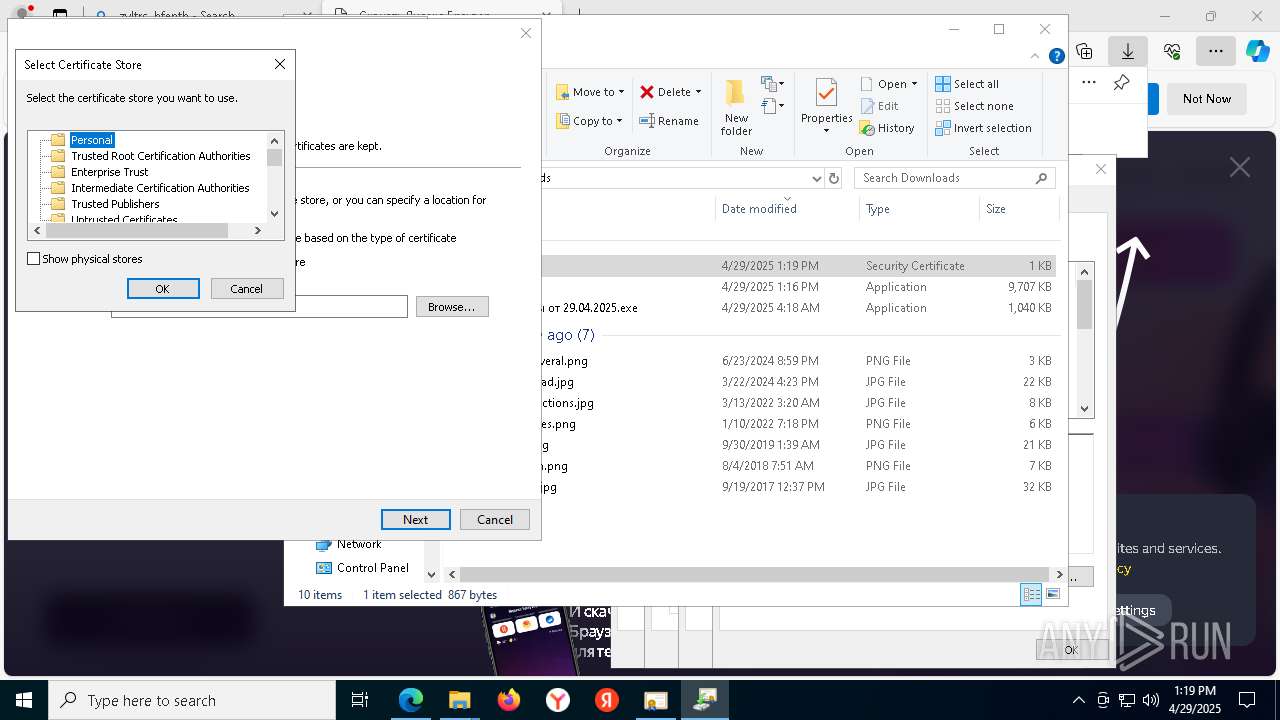Enable Show physical stores checkbox
This screenshot has height=720, width=1280.
pyautogui.click(x=34, y=259)
